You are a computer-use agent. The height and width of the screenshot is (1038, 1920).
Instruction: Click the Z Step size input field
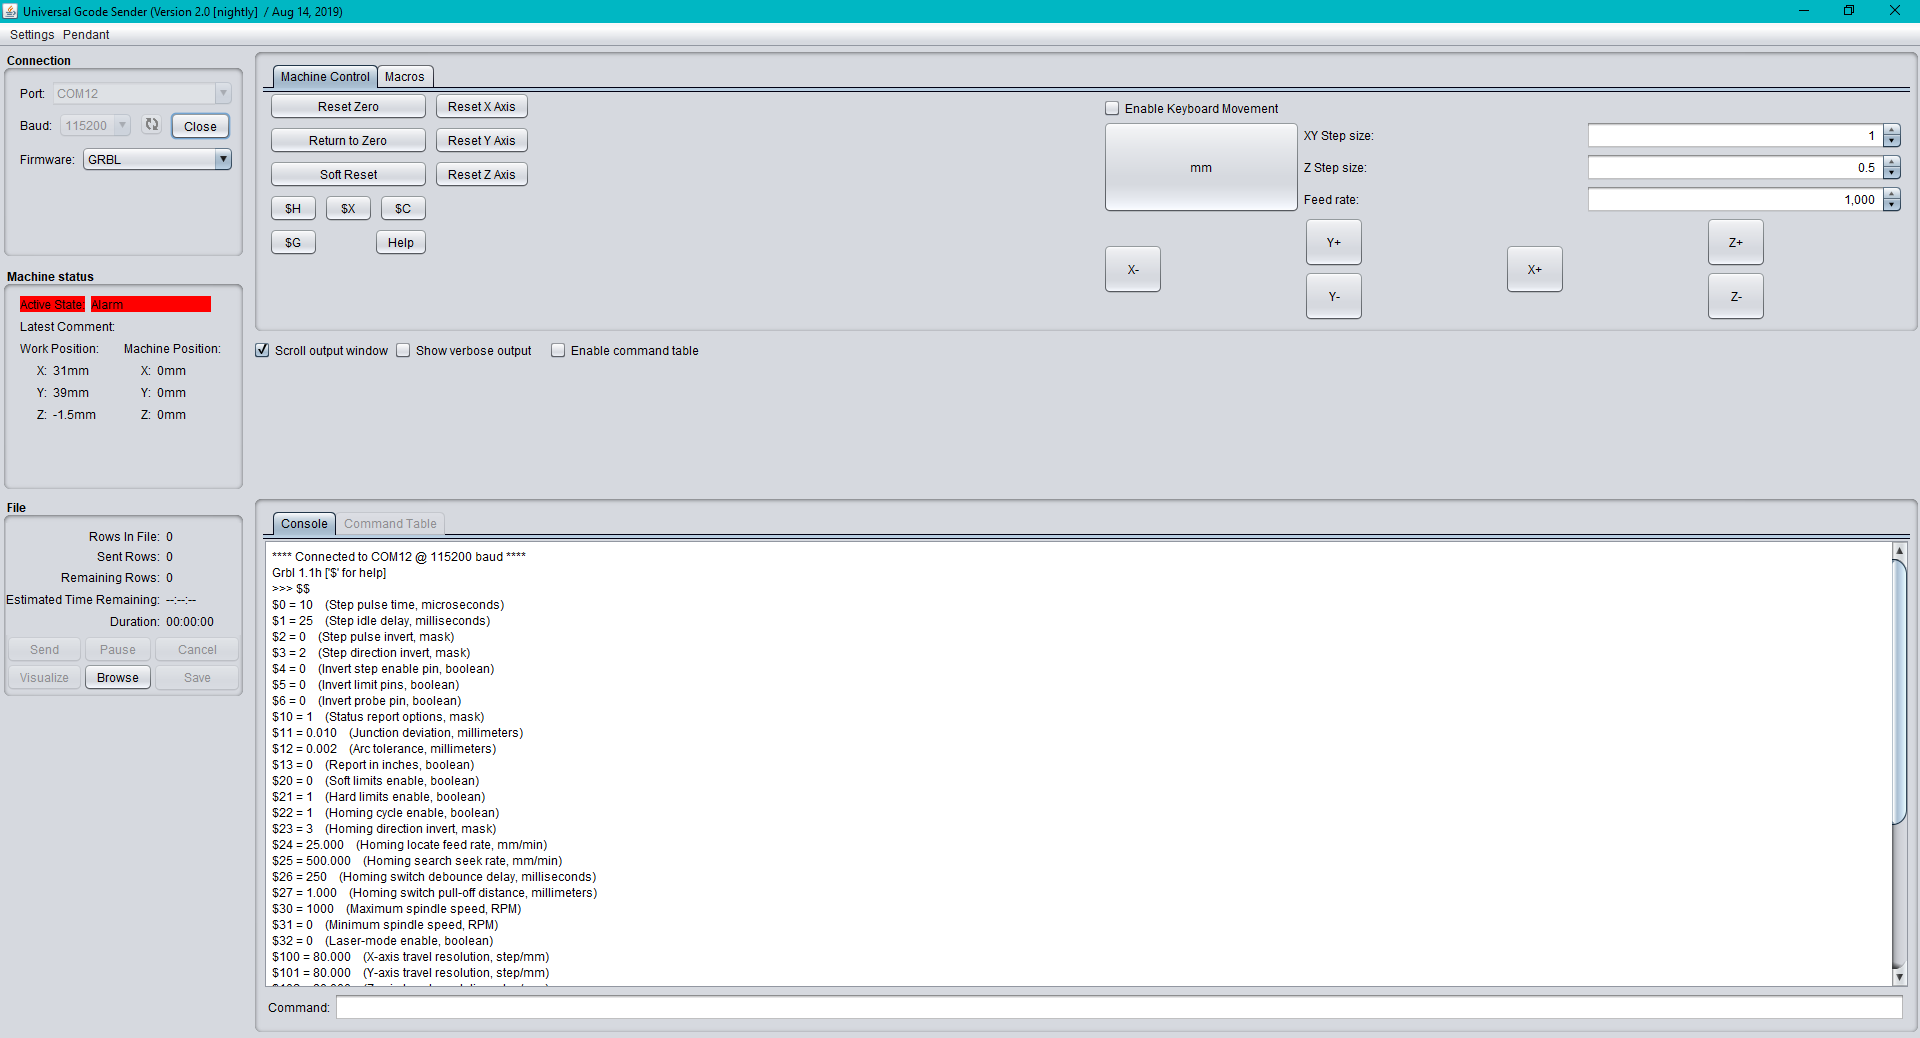click(1735, 168)
